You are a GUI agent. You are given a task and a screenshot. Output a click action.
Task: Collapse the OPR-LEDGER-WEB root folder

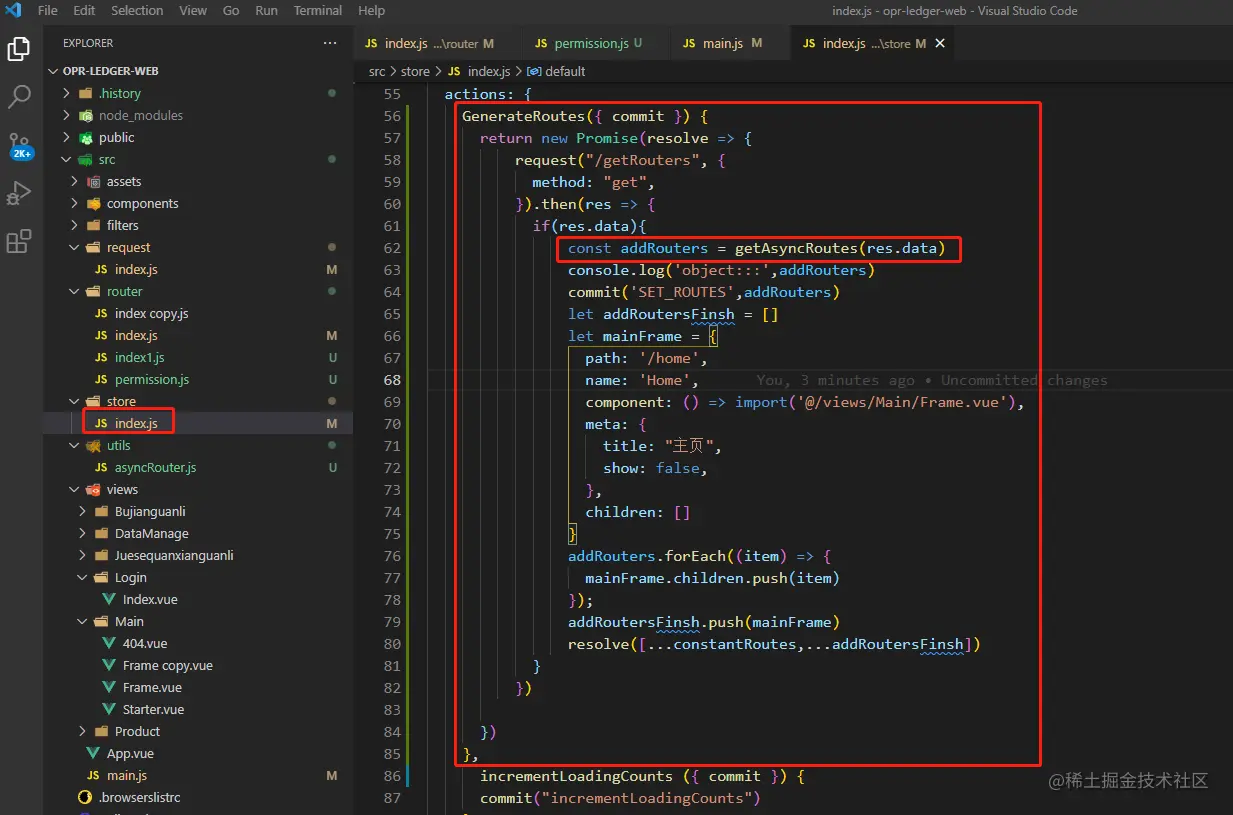[55, 71]
